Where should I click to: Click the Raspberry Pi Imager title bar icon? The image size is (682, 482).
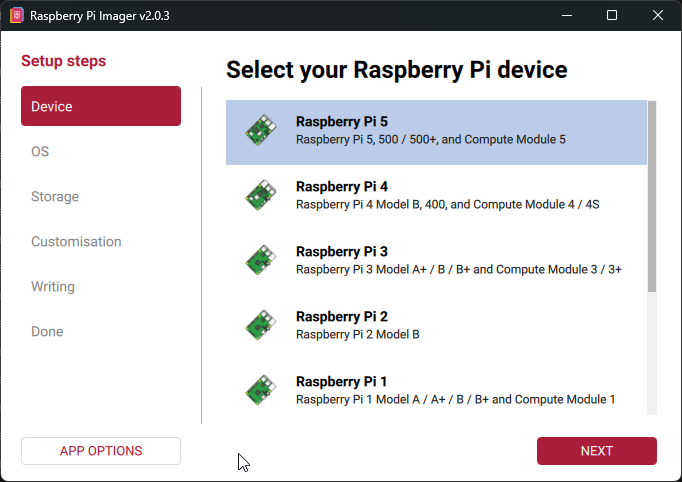(x=16, y=16)
